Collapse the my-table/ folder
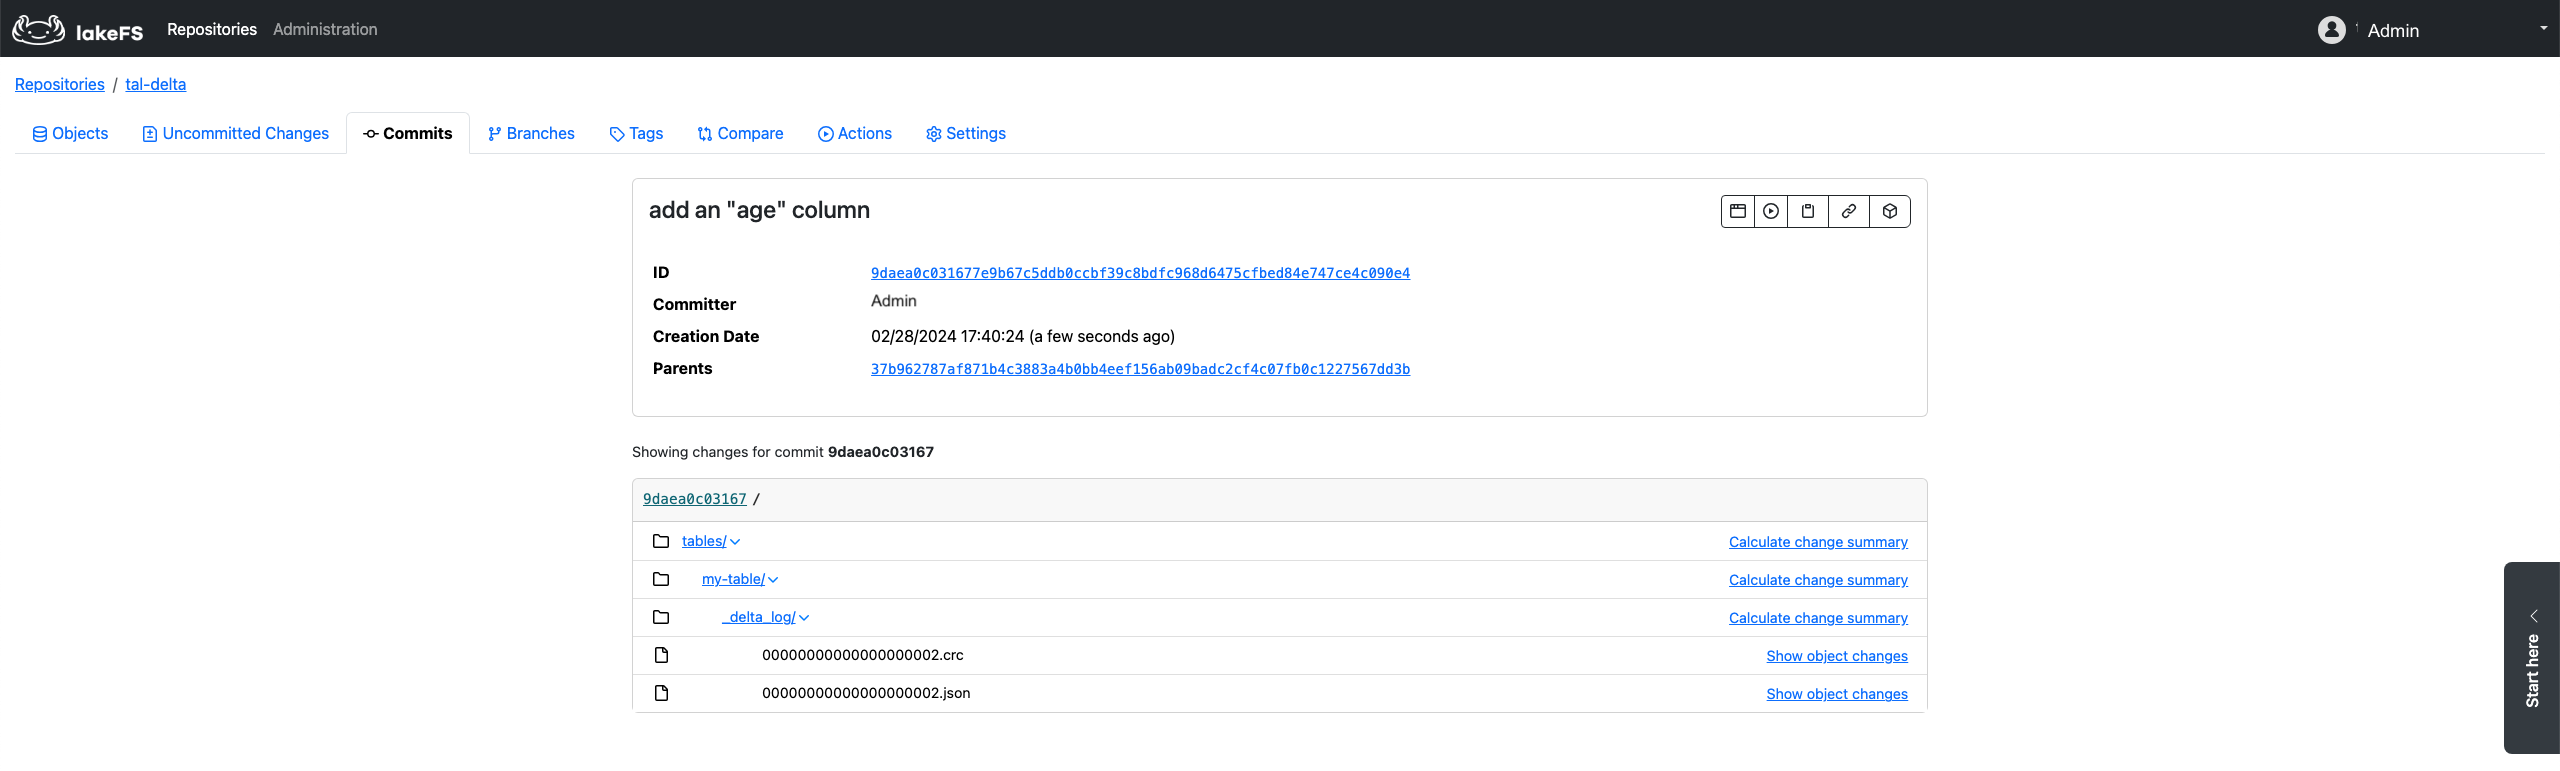The height and width of the screenshot is (771, 2560). tap(773, 580)
